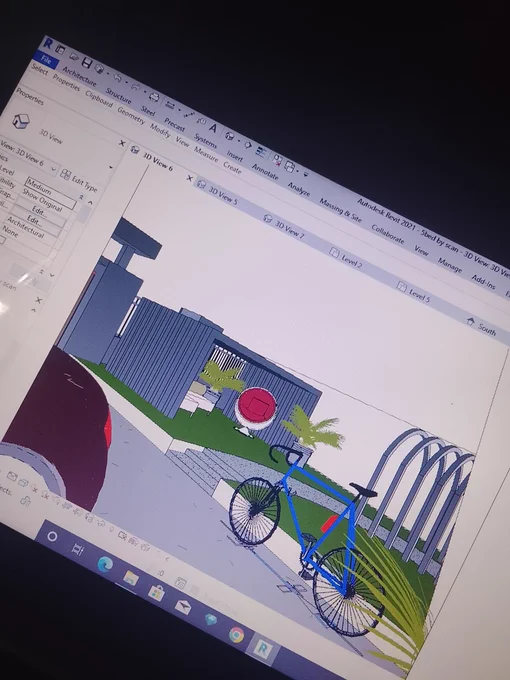
Task: Click the Revit Home icon in quick access toolbar
Action: pyautogui.click(x=60, y=50)
